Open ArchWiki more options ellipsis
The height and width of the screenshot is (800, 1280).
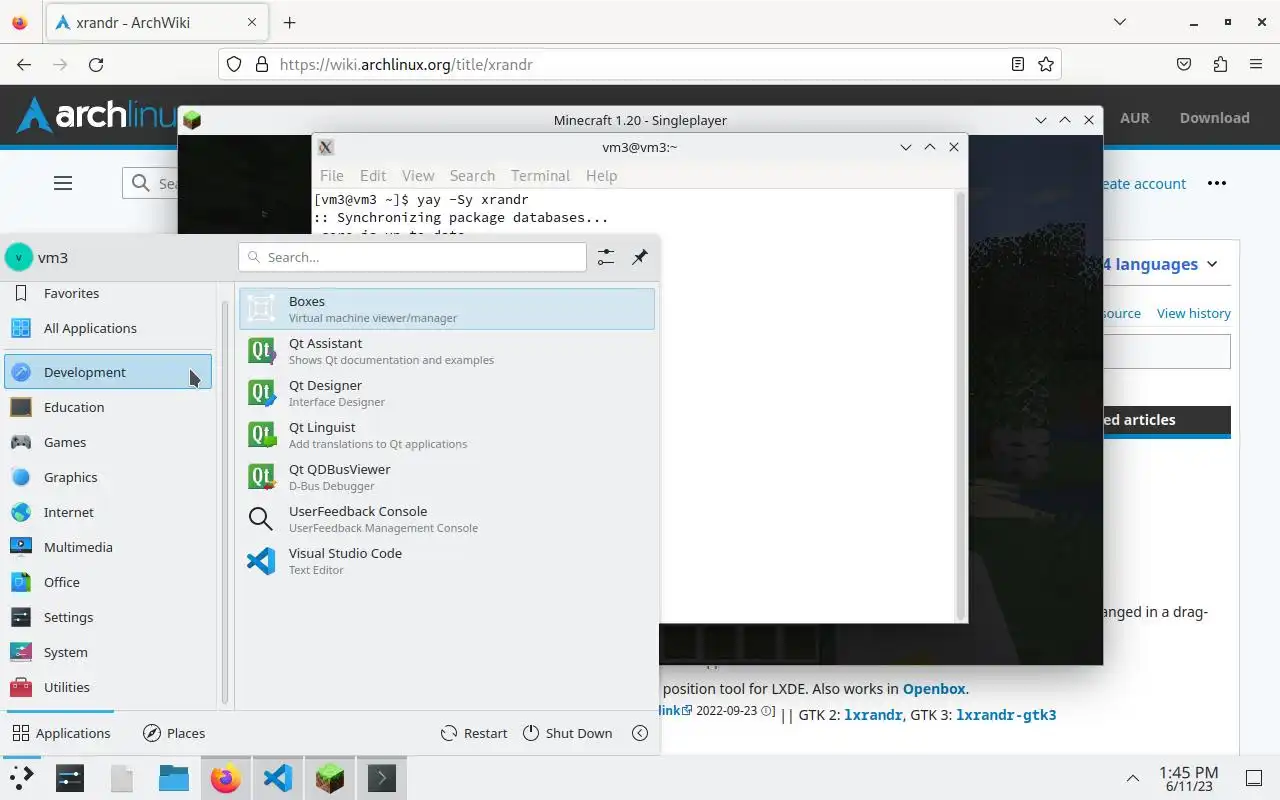point(1216,183)
